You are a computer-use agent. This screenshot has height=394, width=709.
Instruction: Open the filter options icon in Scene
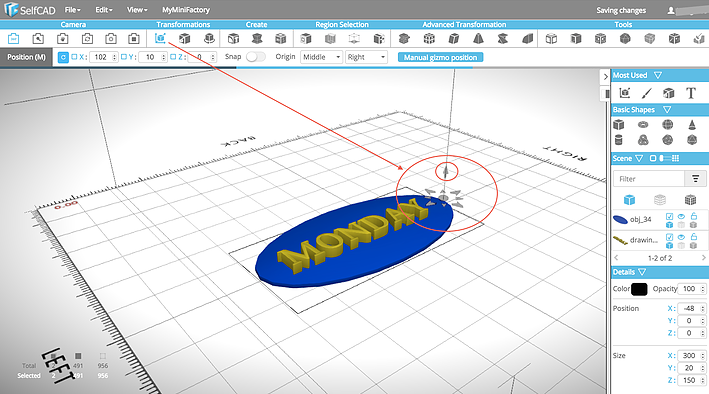point(695,179)
